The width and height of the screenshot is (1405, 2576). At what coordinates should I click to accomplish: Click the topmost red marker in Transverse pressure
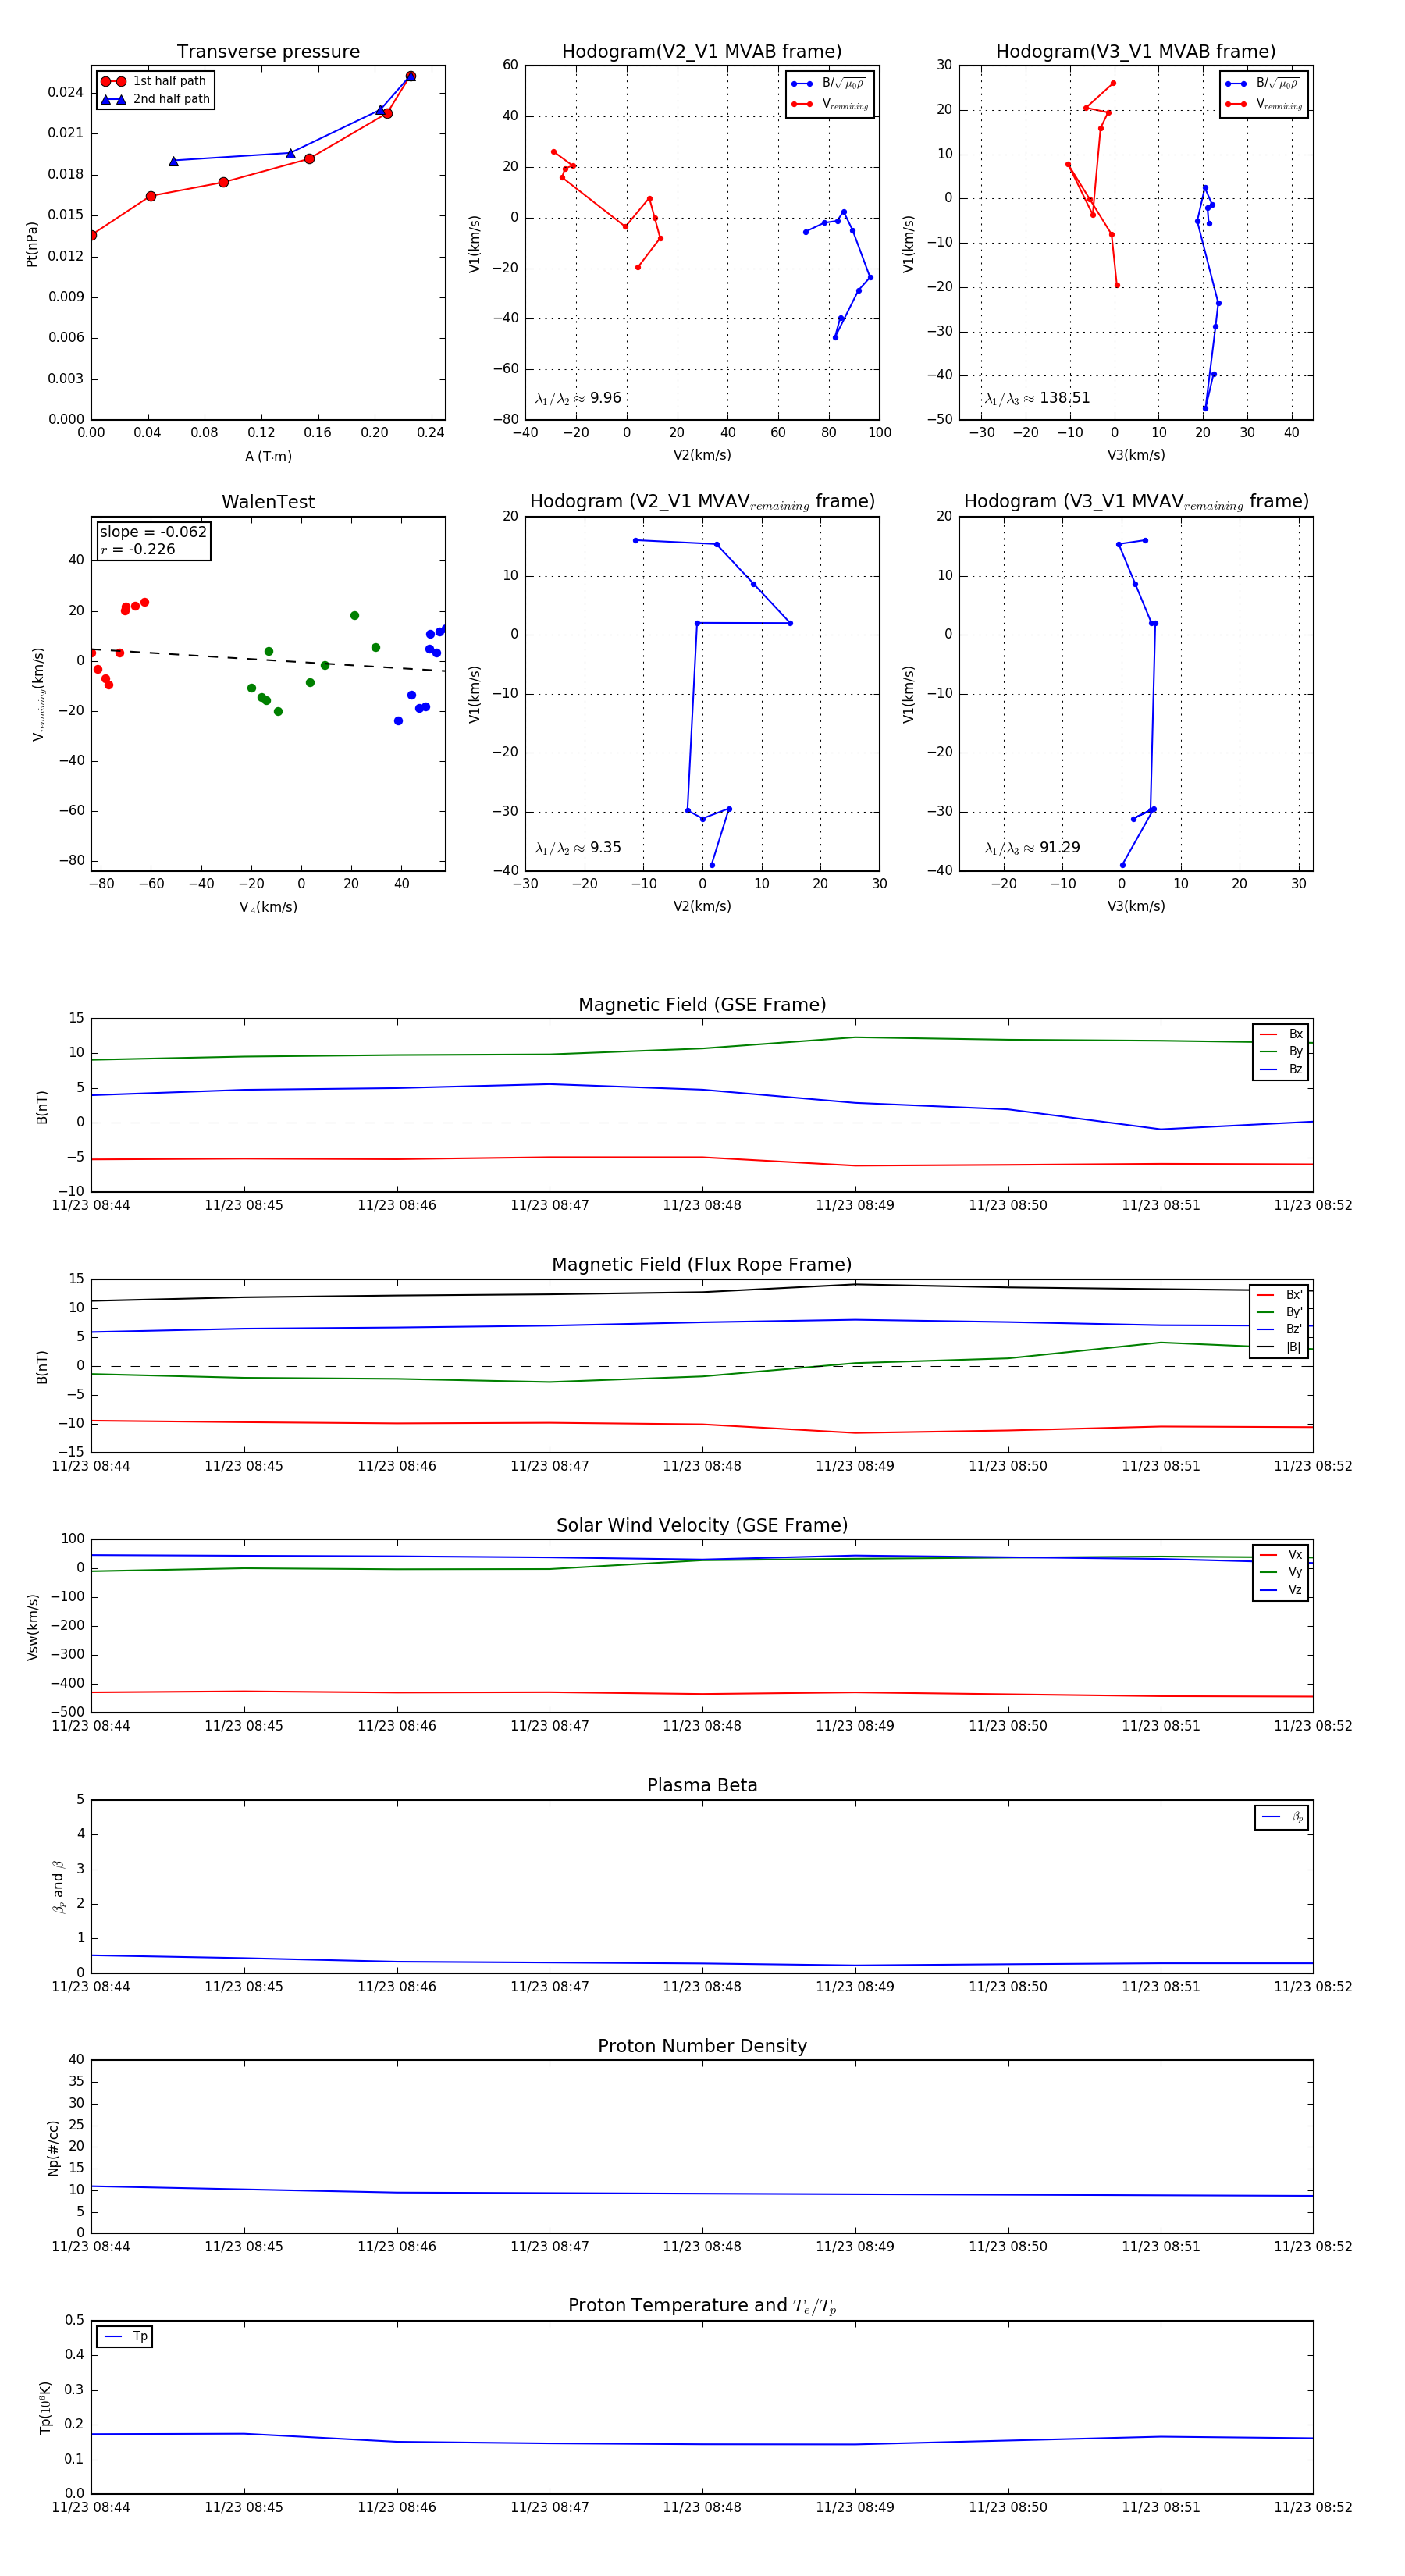(x=410, y=76)
